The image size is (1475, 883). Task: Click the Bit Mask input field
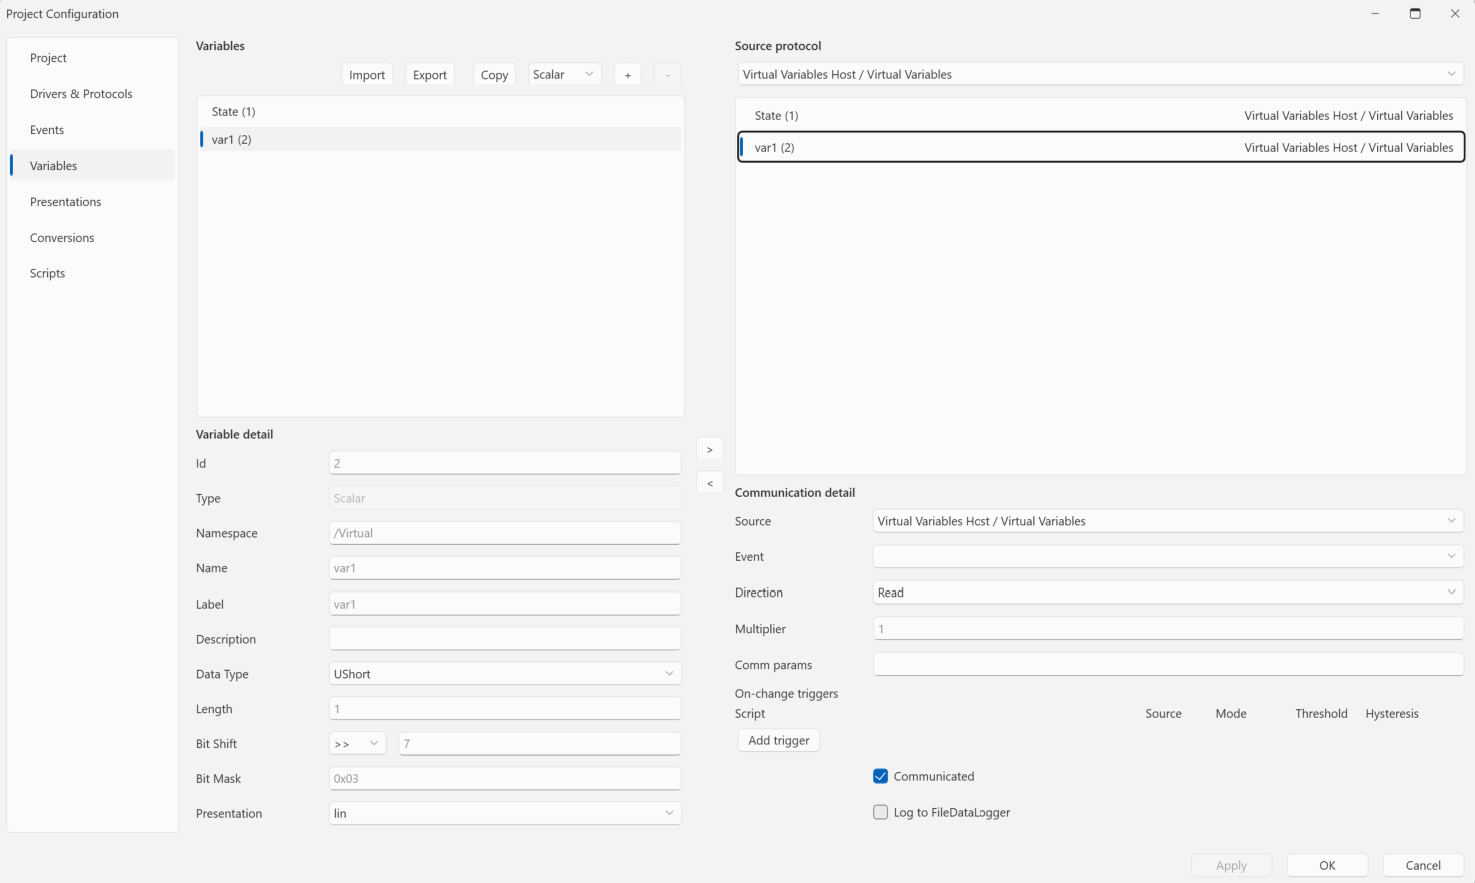pos(505,778)
